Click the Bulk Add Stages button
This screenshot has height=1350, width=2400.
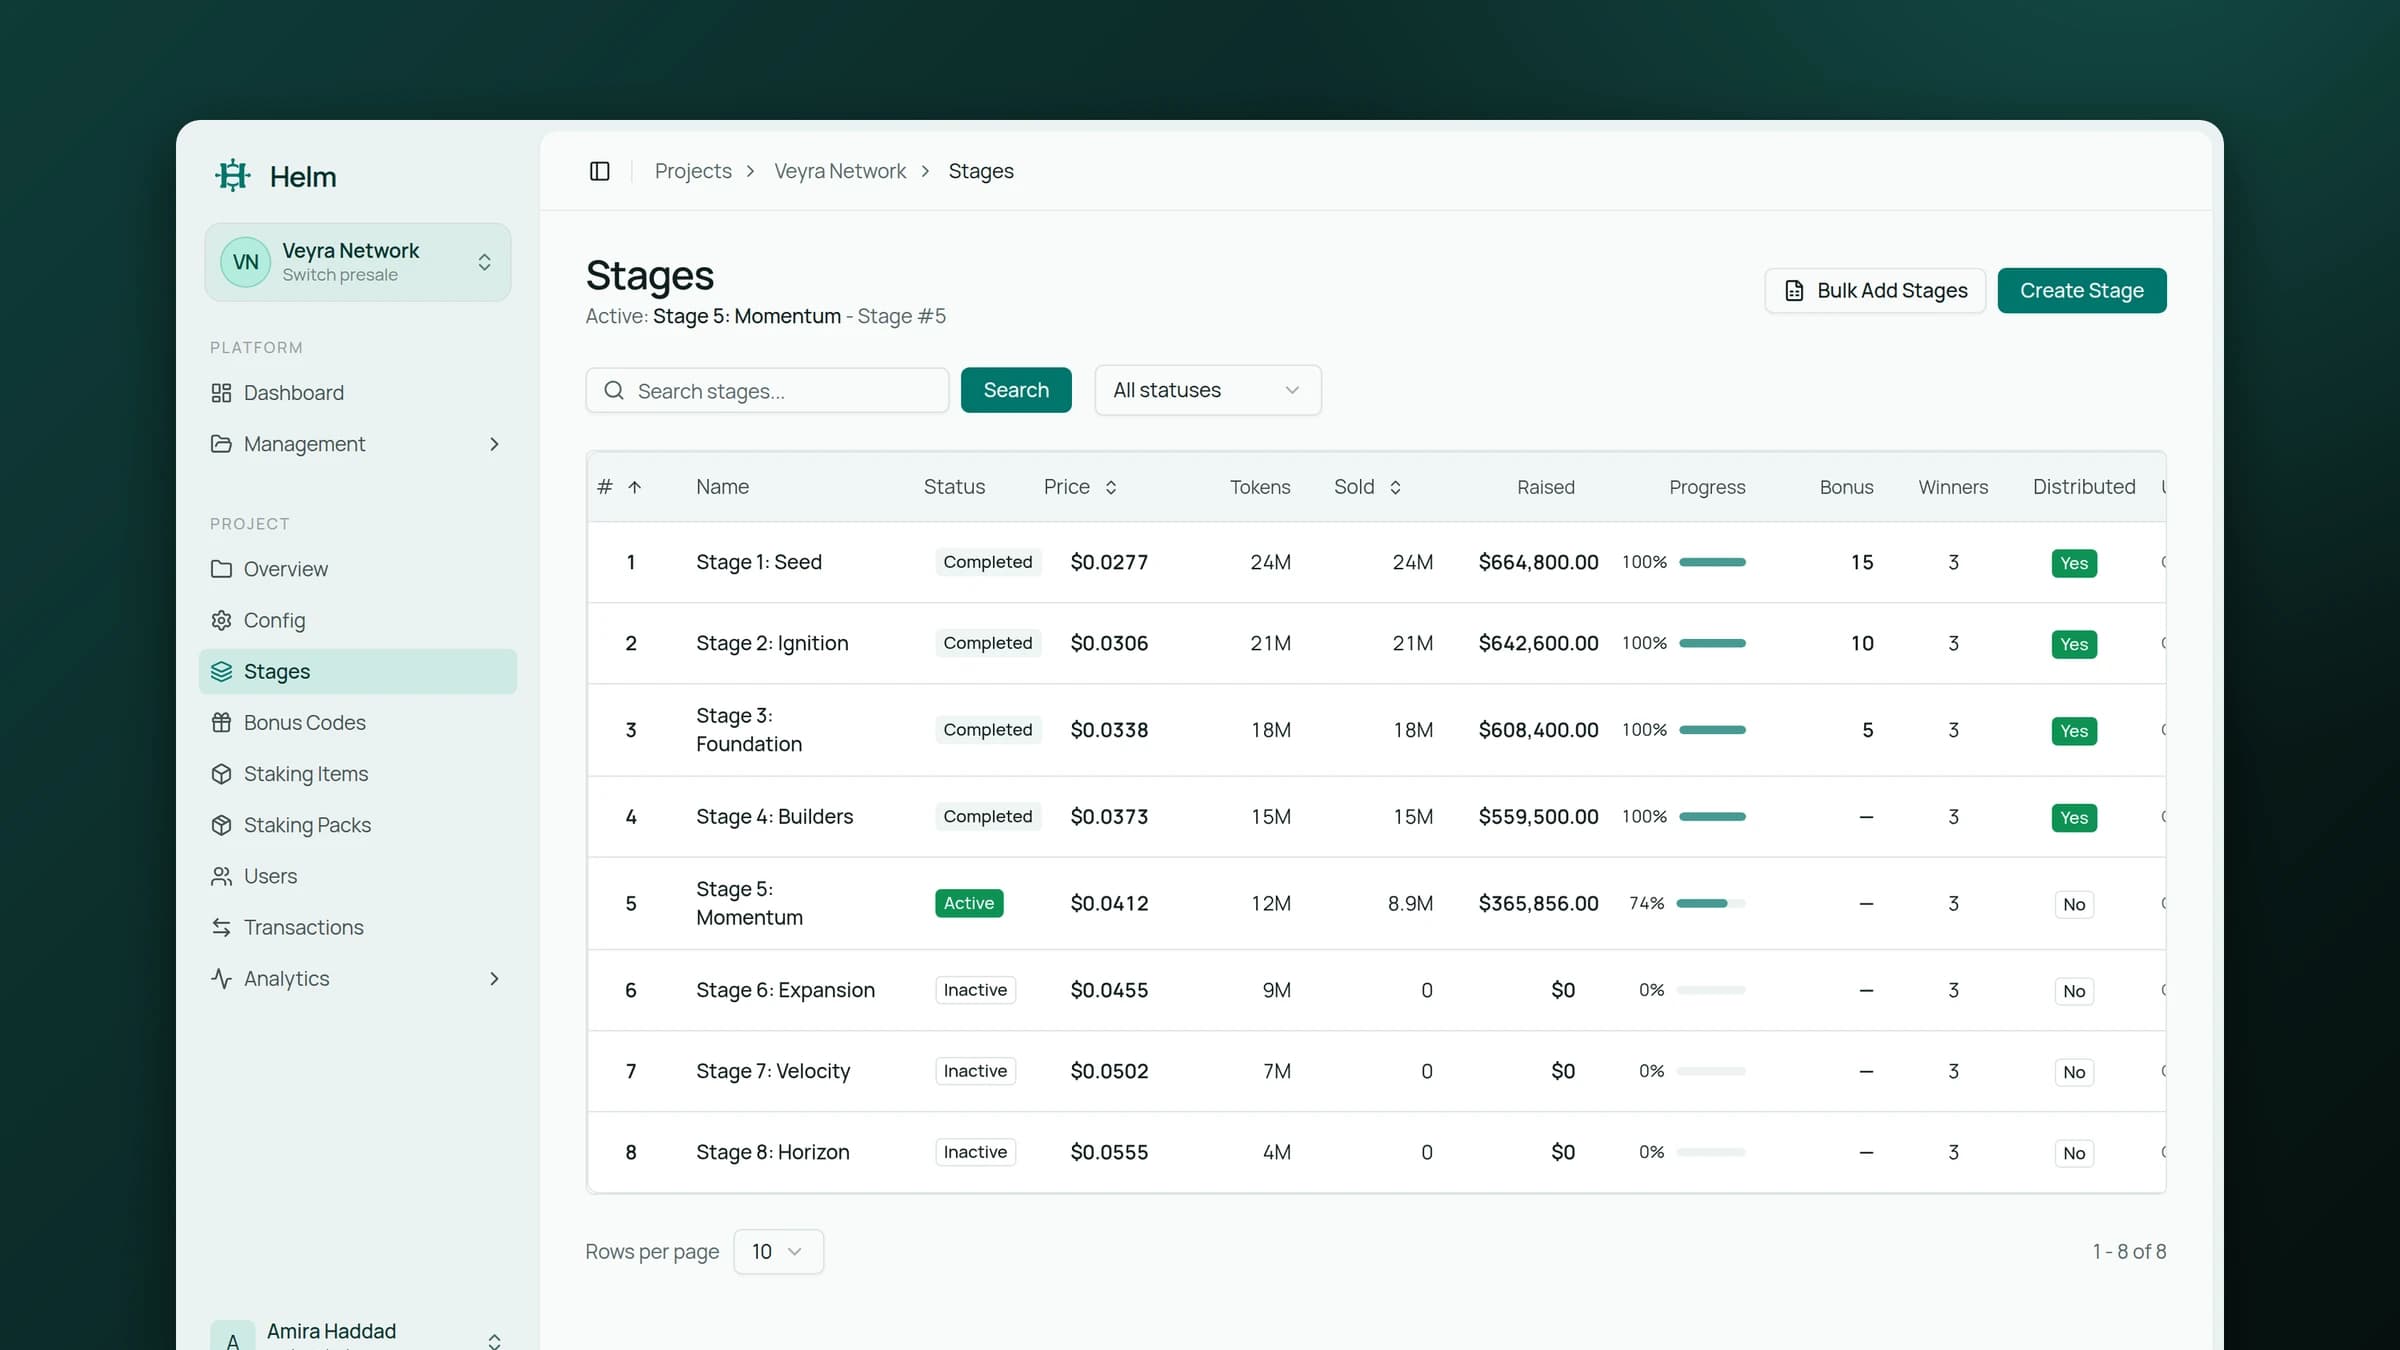tap(1875, 290)
